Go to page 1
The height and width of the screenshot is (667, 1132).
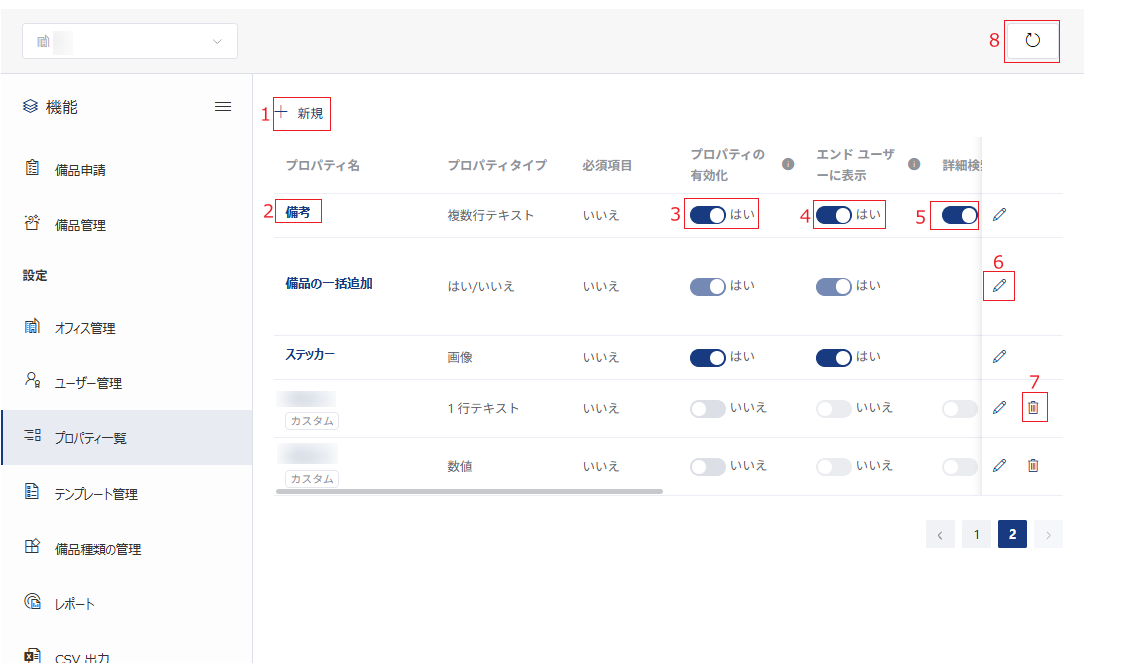(x=976, y=534)
